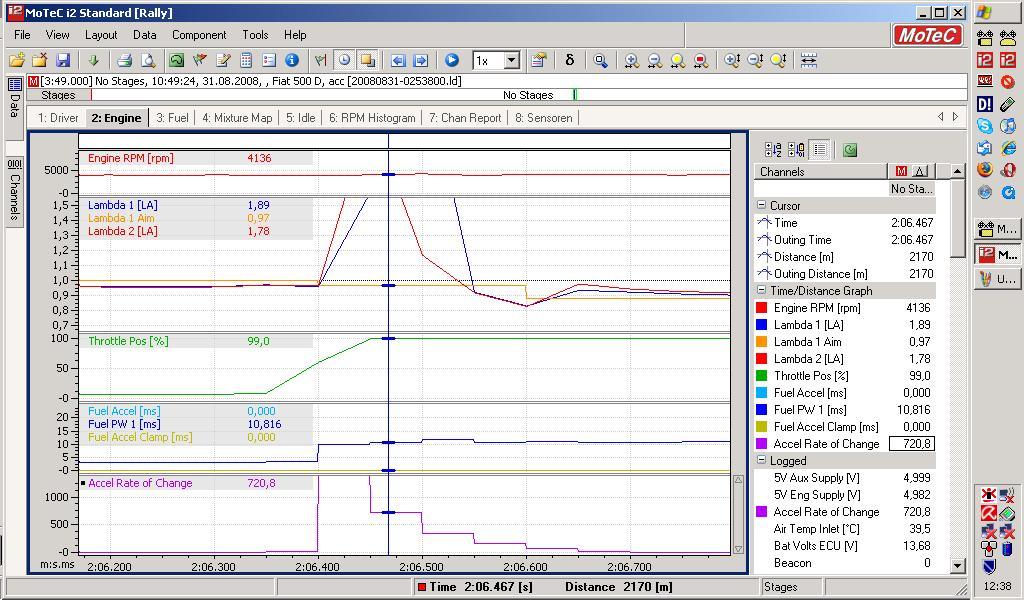Switch to the 5: Idle tab
The image size is (1024, 600).
(x=300, y=118)
